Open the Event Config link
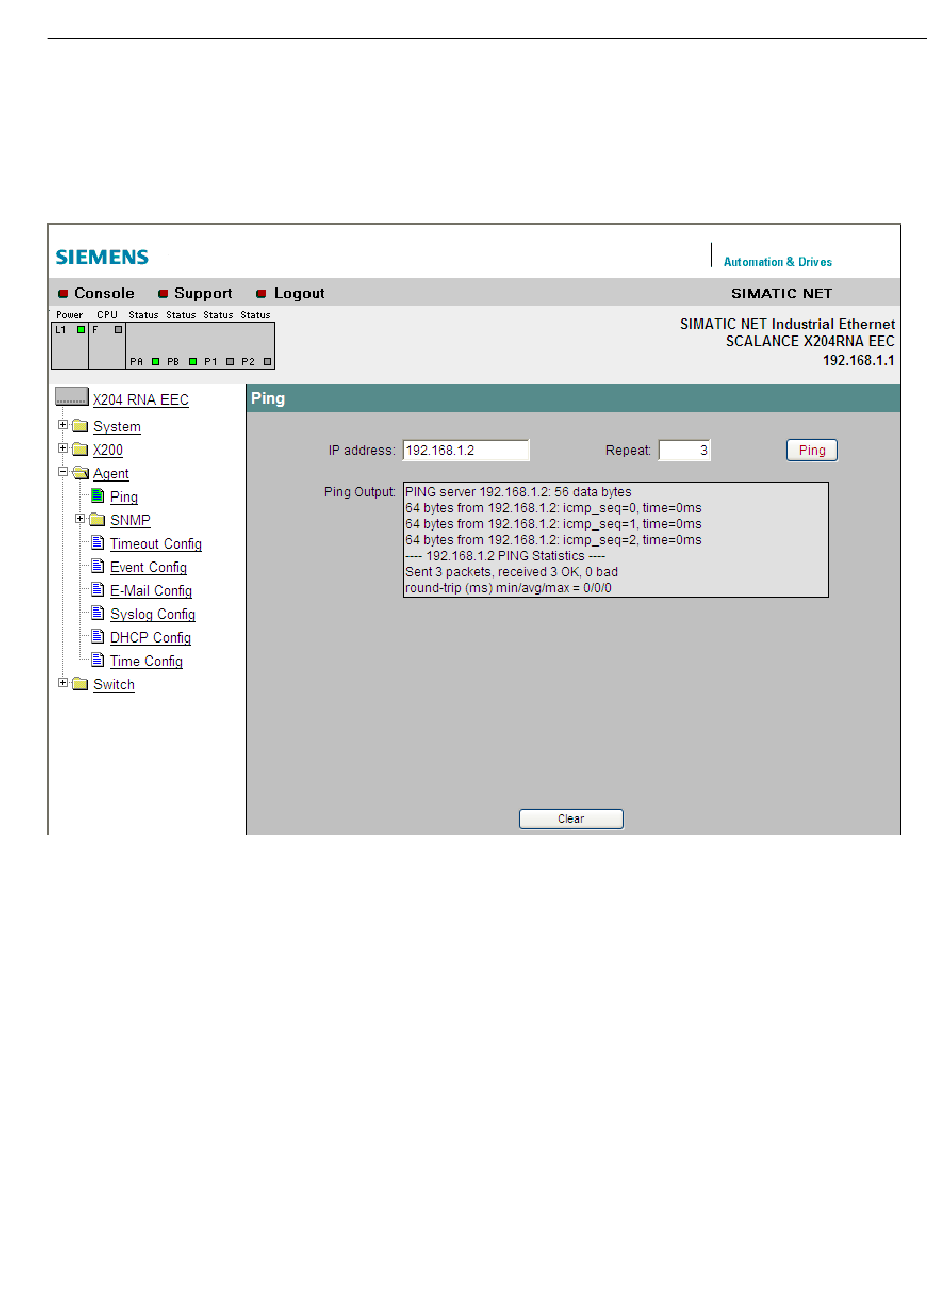This screenshot has width=950, height=1301. pos(148,567)
